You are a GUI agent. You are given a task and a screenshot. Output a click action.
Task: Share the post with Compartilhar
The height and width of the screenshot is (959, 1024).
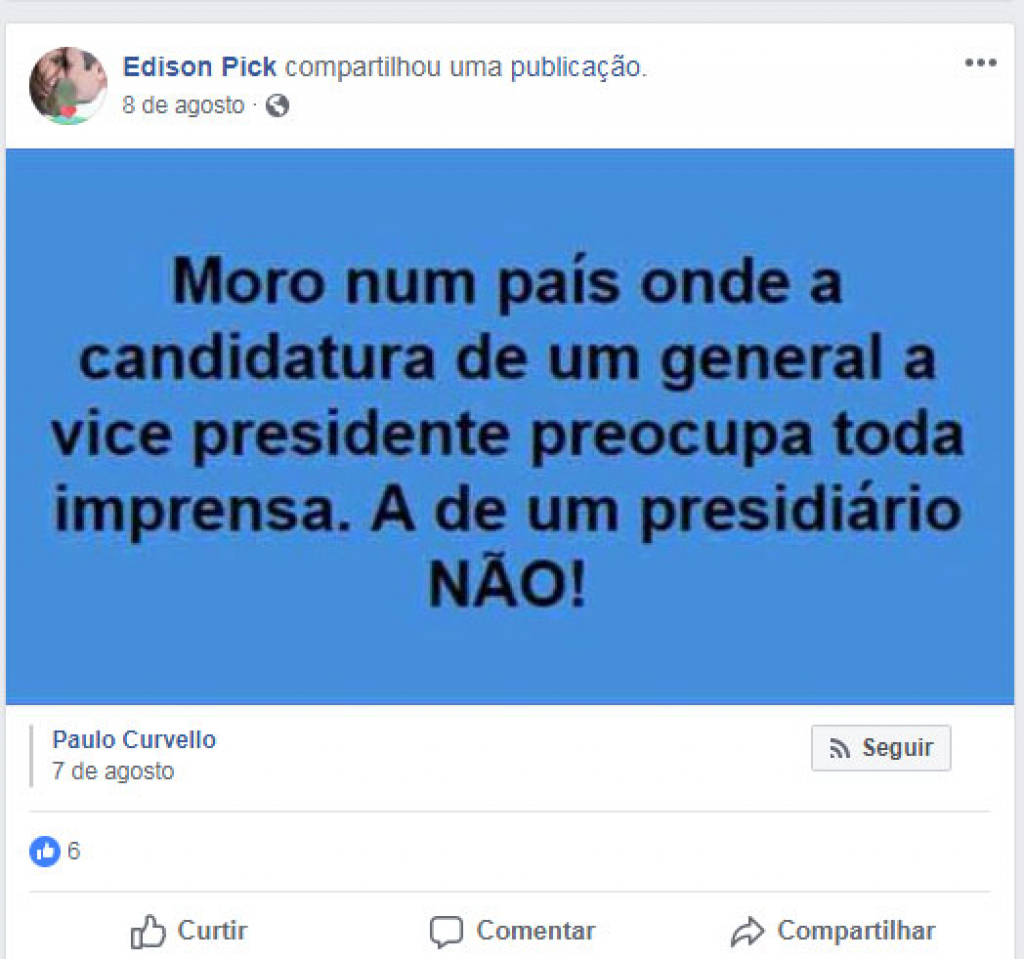point(833,932)
